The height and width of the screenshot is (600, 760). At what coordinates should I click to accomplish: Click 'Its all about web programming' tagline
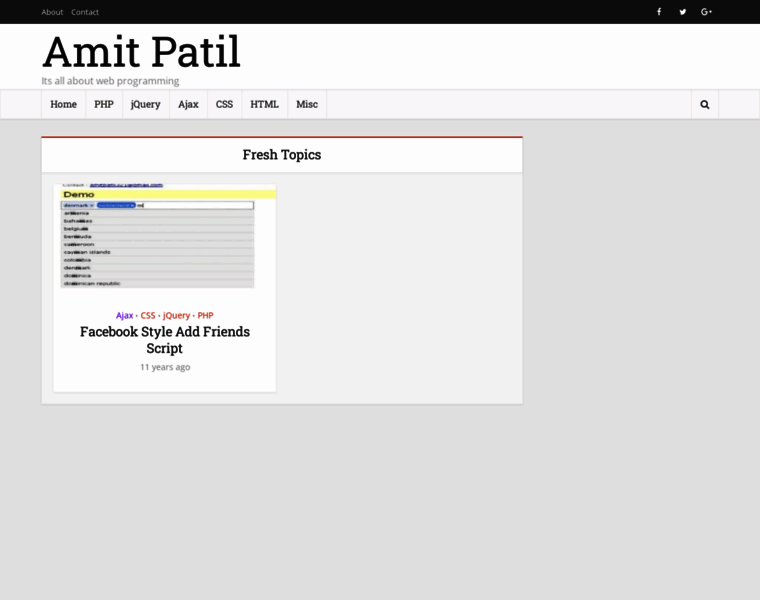[110, 81]
